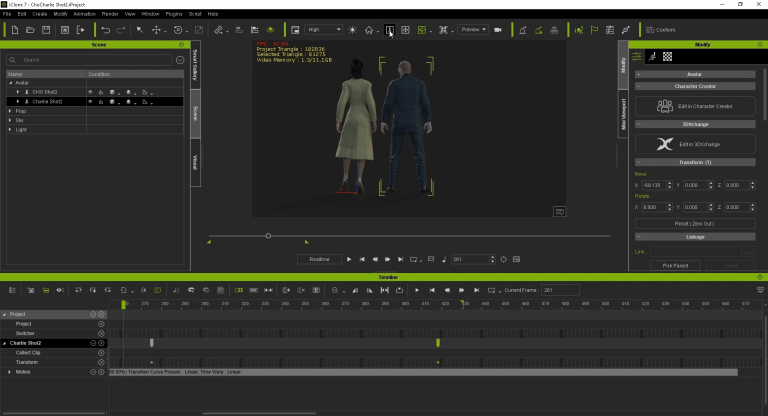Toggle the green eye icon in toolbar
The width and height of the screenshot is (768, 416).
tap(270, 30)
